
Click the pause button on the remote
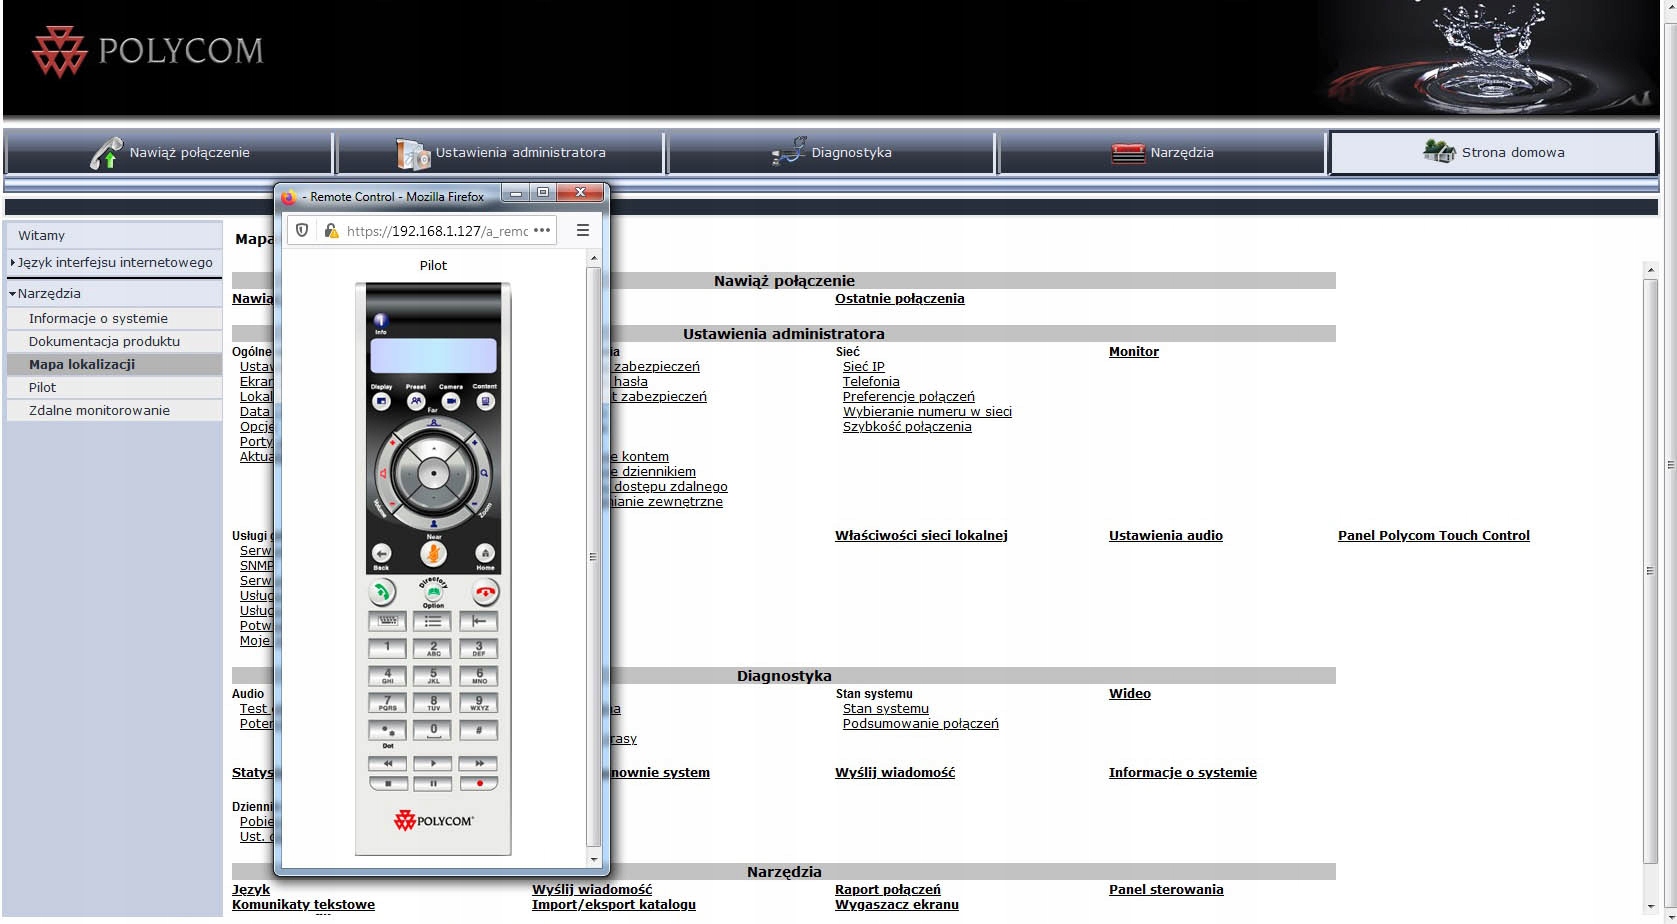[x=433, y=784]
